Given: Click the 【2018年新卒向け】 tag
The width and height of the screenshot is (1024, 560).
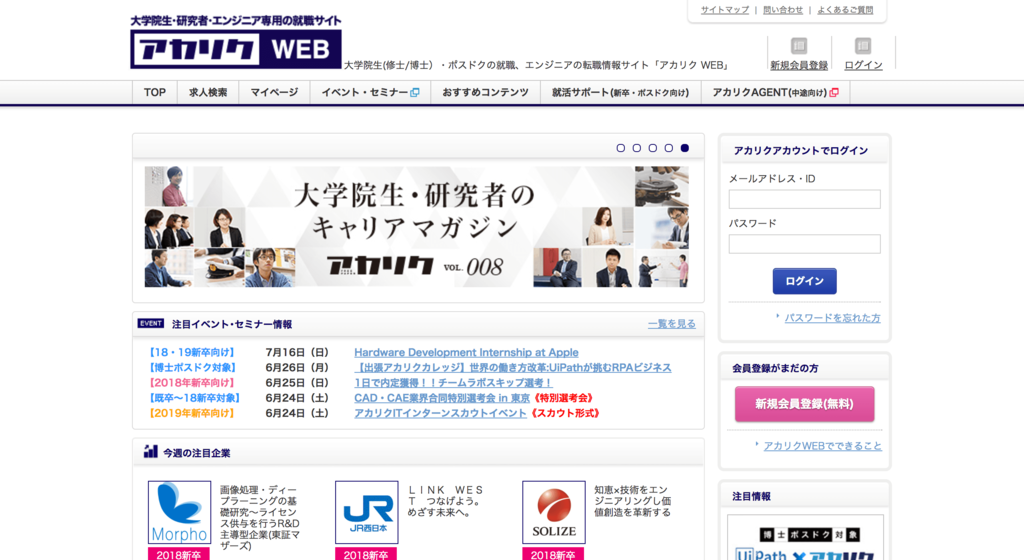Looking at the screenshot, I should pos(191,382).
